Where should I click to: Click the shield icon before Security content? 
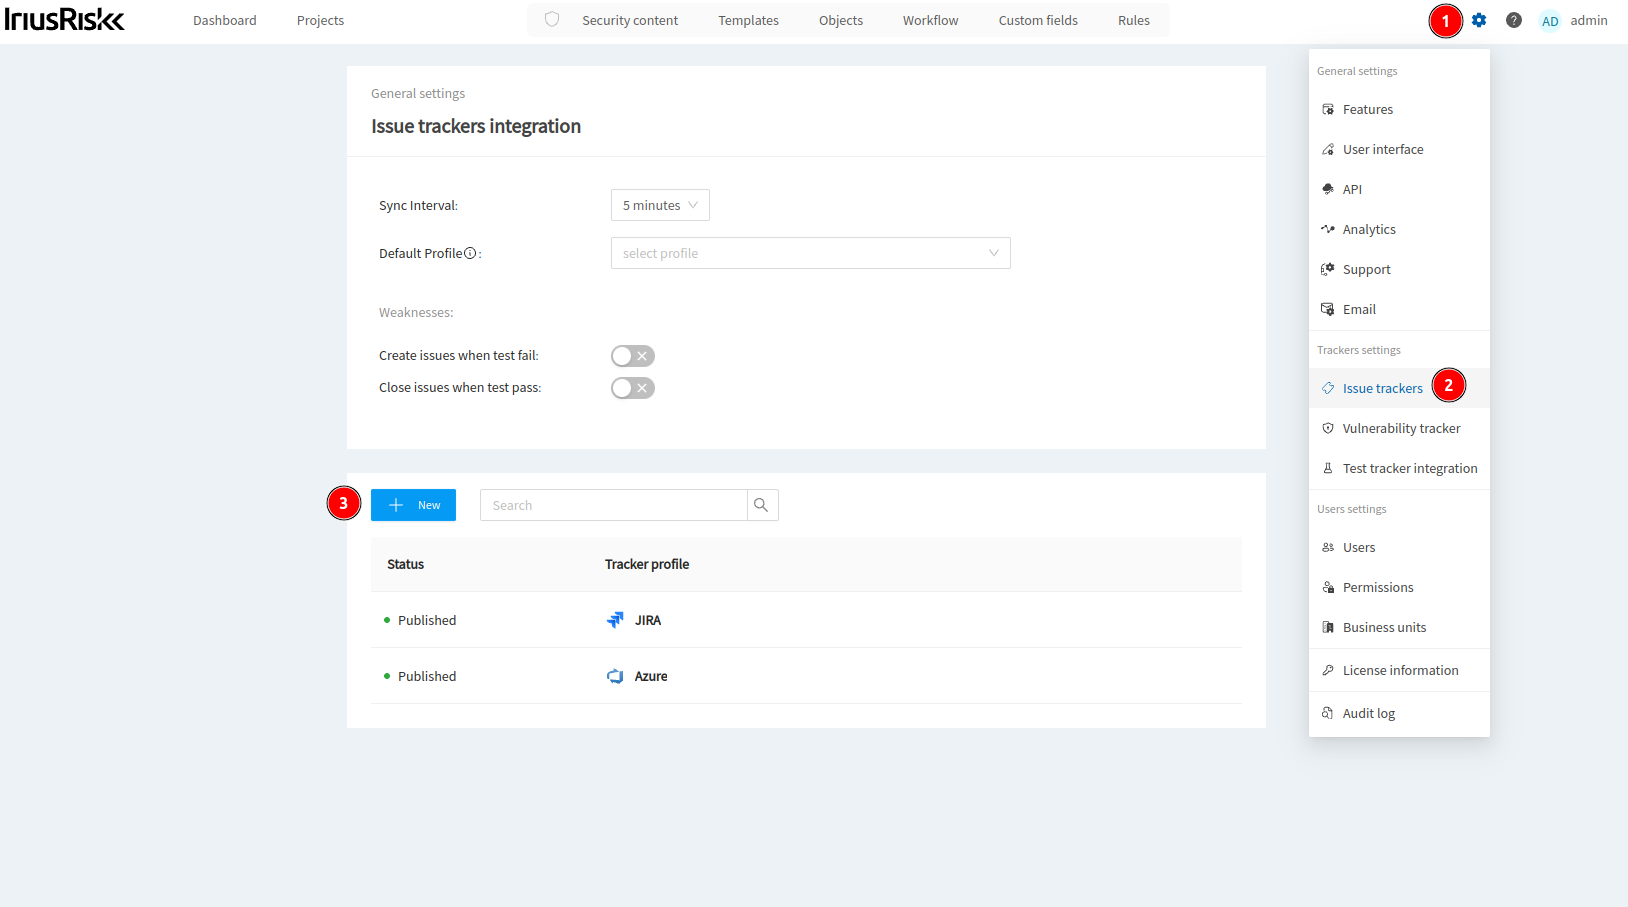click(x=552, y=20)
